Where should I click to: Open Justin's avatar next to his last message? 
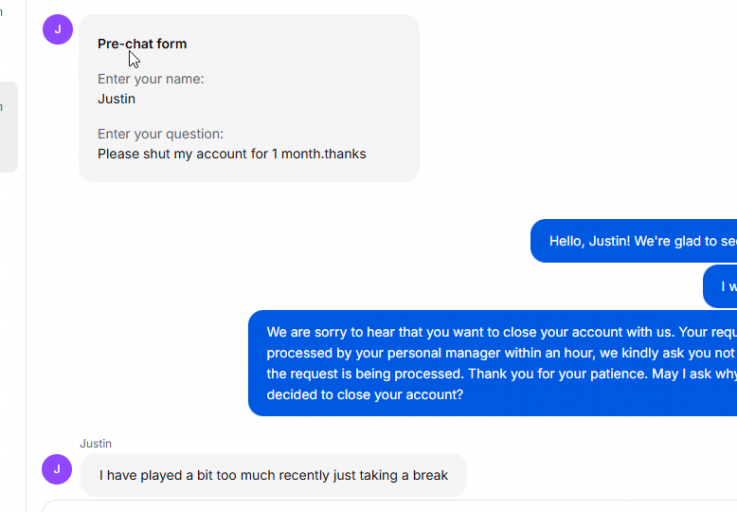coord(57,469)
